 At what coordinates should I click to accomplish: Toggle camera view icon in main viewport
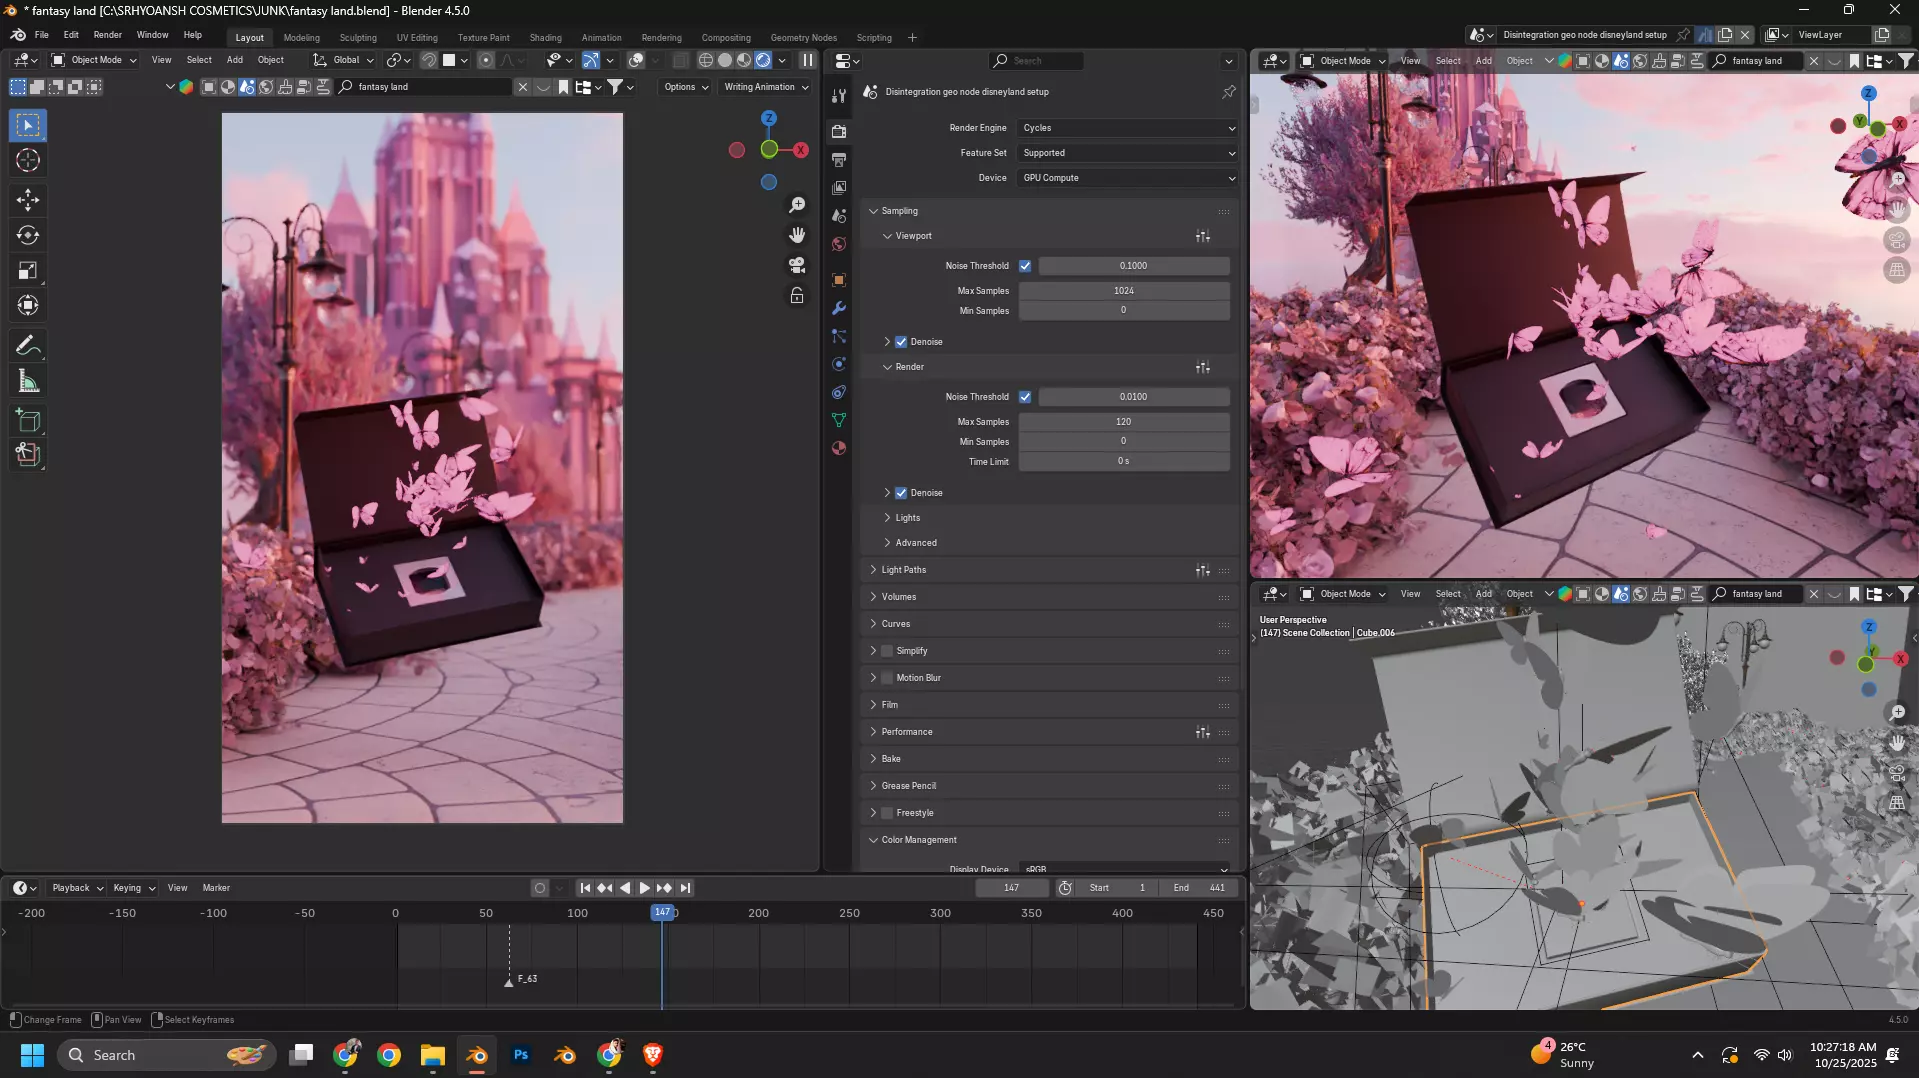(797, 265)
